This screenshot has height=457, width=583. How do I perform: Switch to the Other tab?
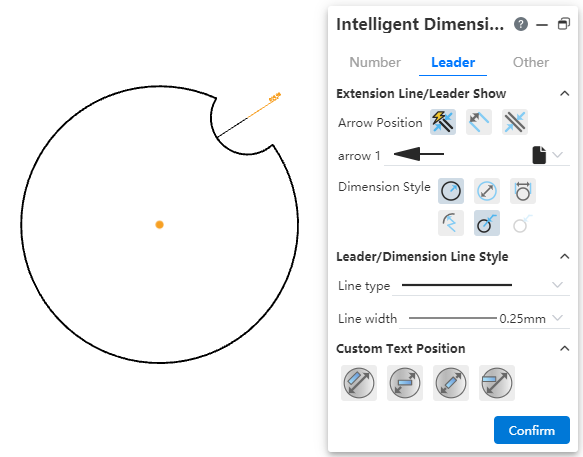click(x=531, y=62)
